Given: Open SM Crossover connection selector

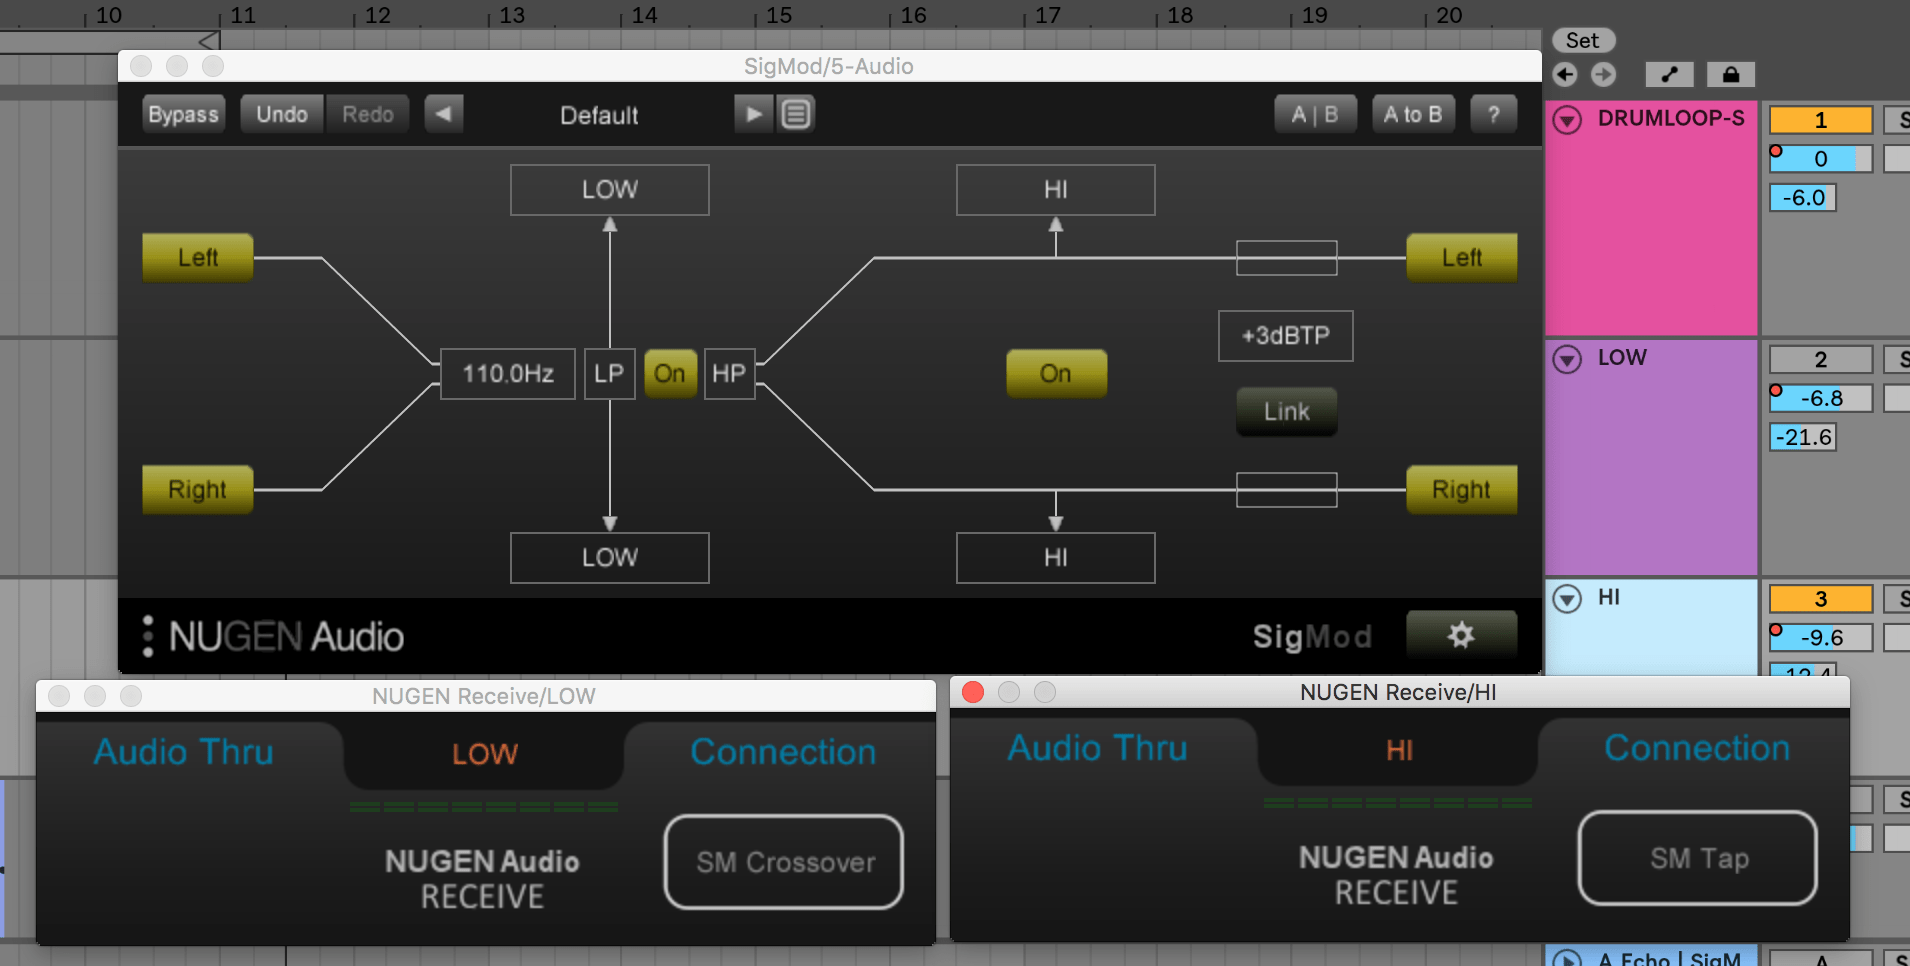Looking at the screenshot, I should coord(784,862).
